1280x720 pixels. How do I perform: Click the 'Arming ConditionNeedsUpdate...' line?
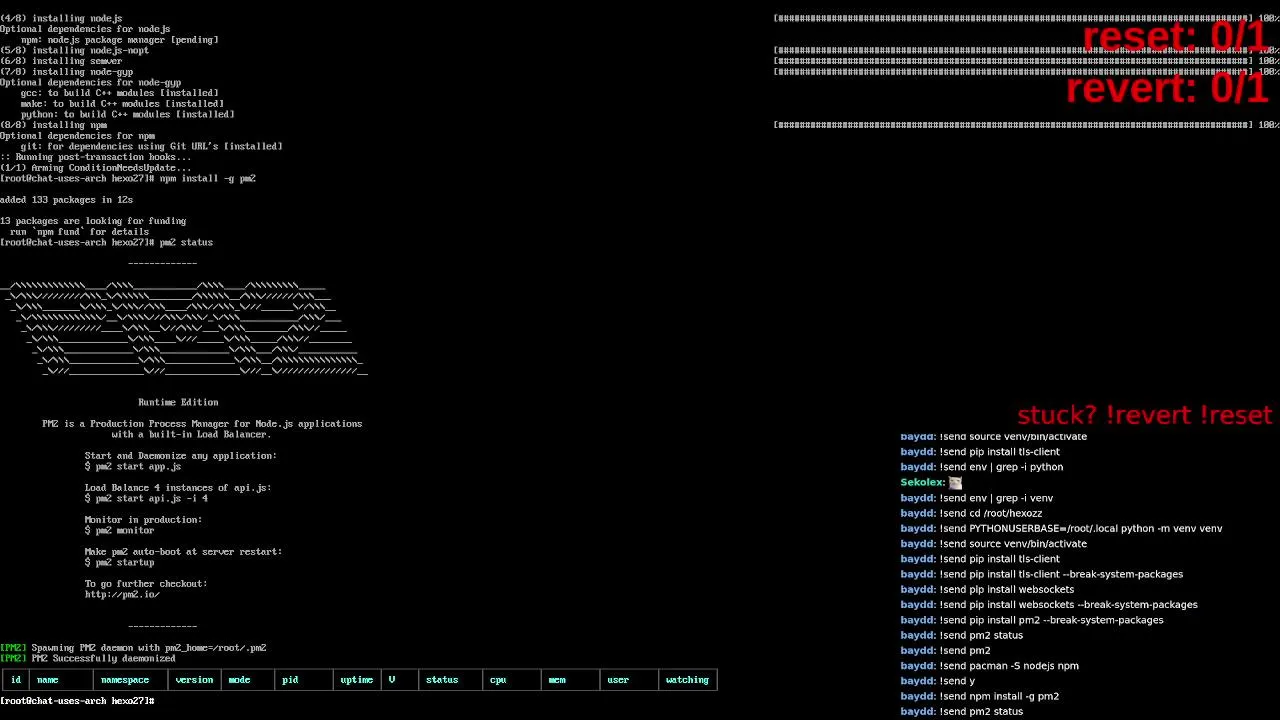(x=95, y=168)
